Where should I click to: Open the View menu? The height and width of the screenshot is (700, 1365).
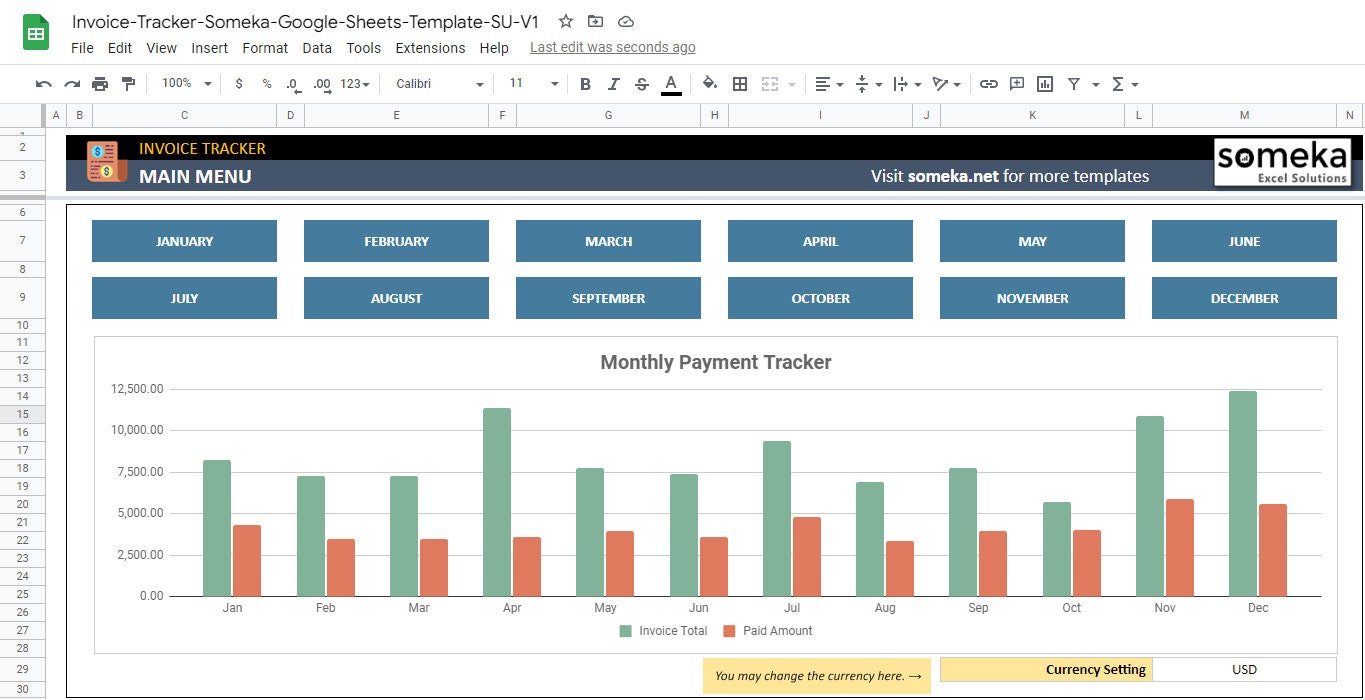click(161, 48)
